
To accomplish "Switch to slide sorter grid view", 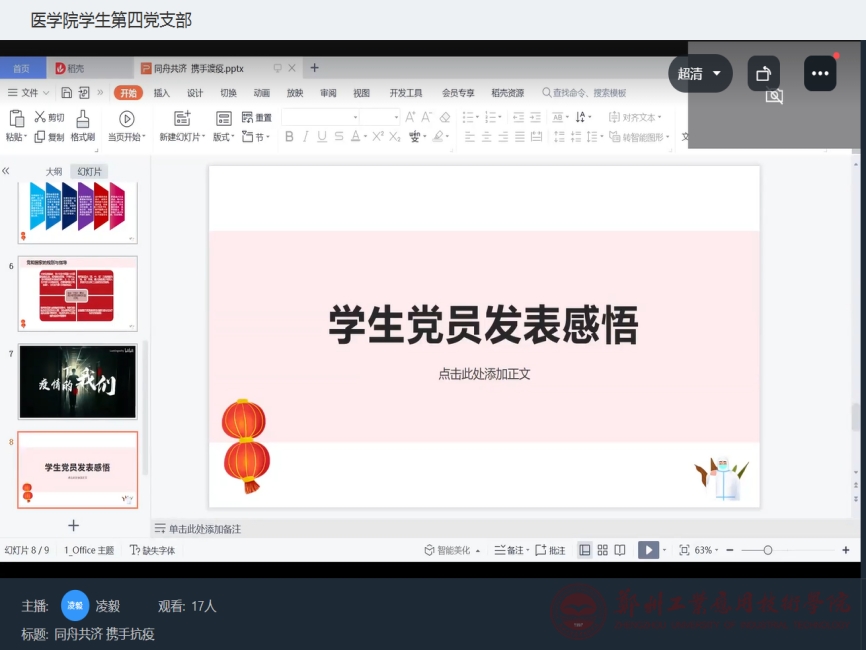I will 603,550.
